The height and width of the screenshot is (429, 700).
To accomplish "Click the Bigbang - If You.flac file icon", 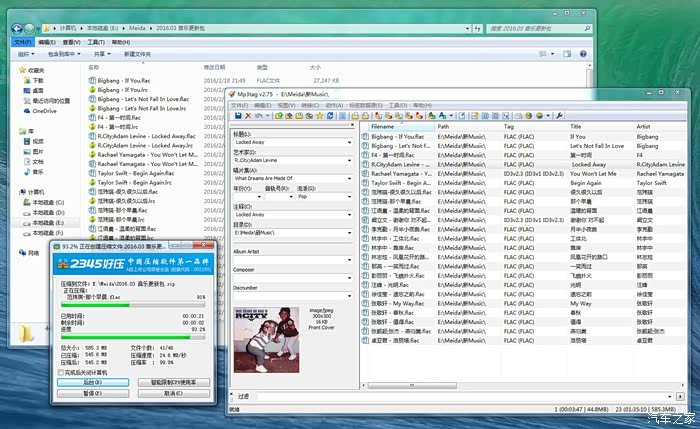I will pyautogui.click(x=91, y=78).
